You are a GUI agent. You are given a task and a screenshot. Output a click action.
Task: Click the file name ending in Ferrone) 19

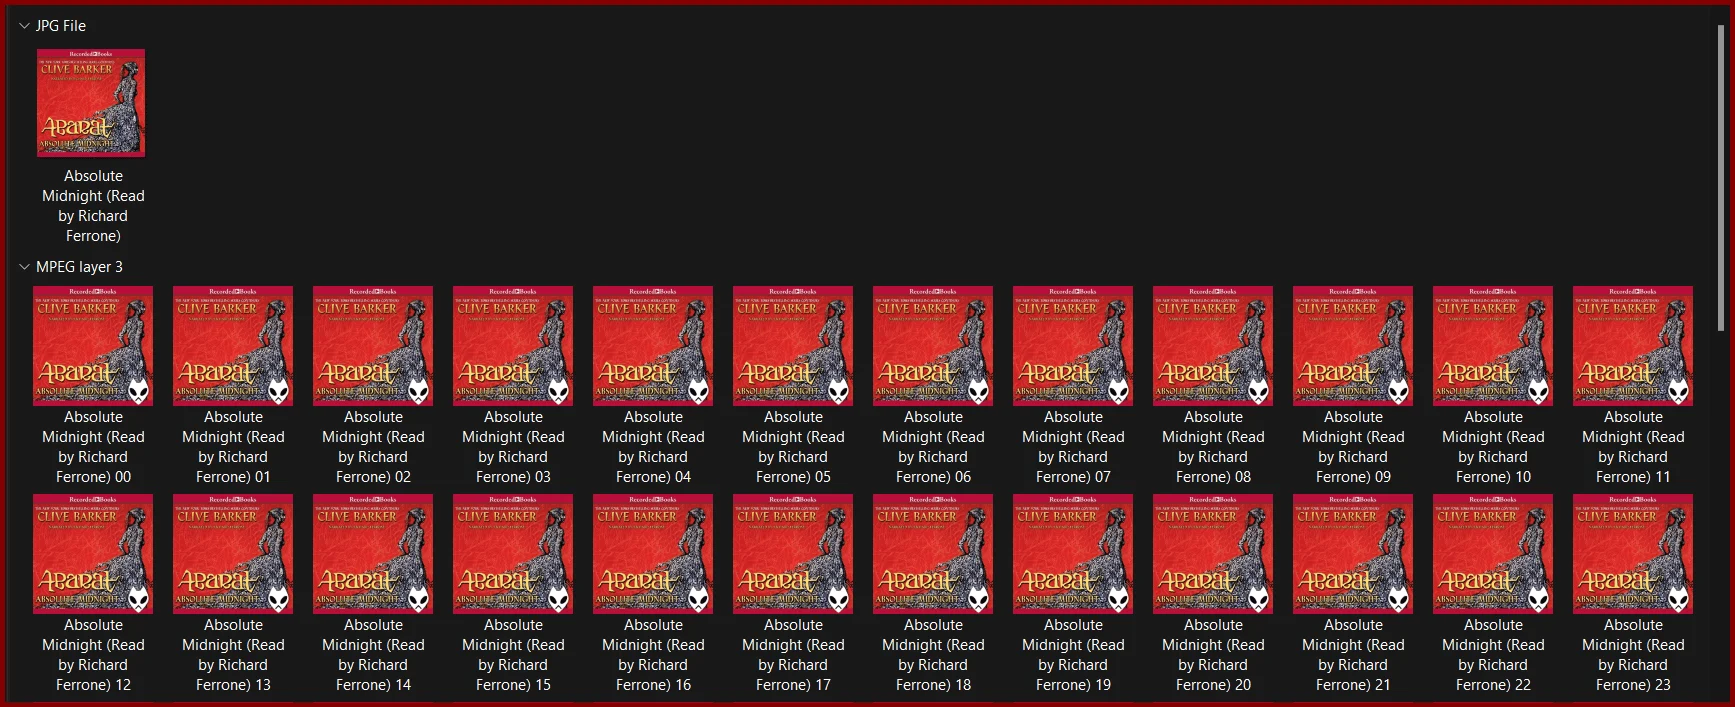pos(1073,655)
